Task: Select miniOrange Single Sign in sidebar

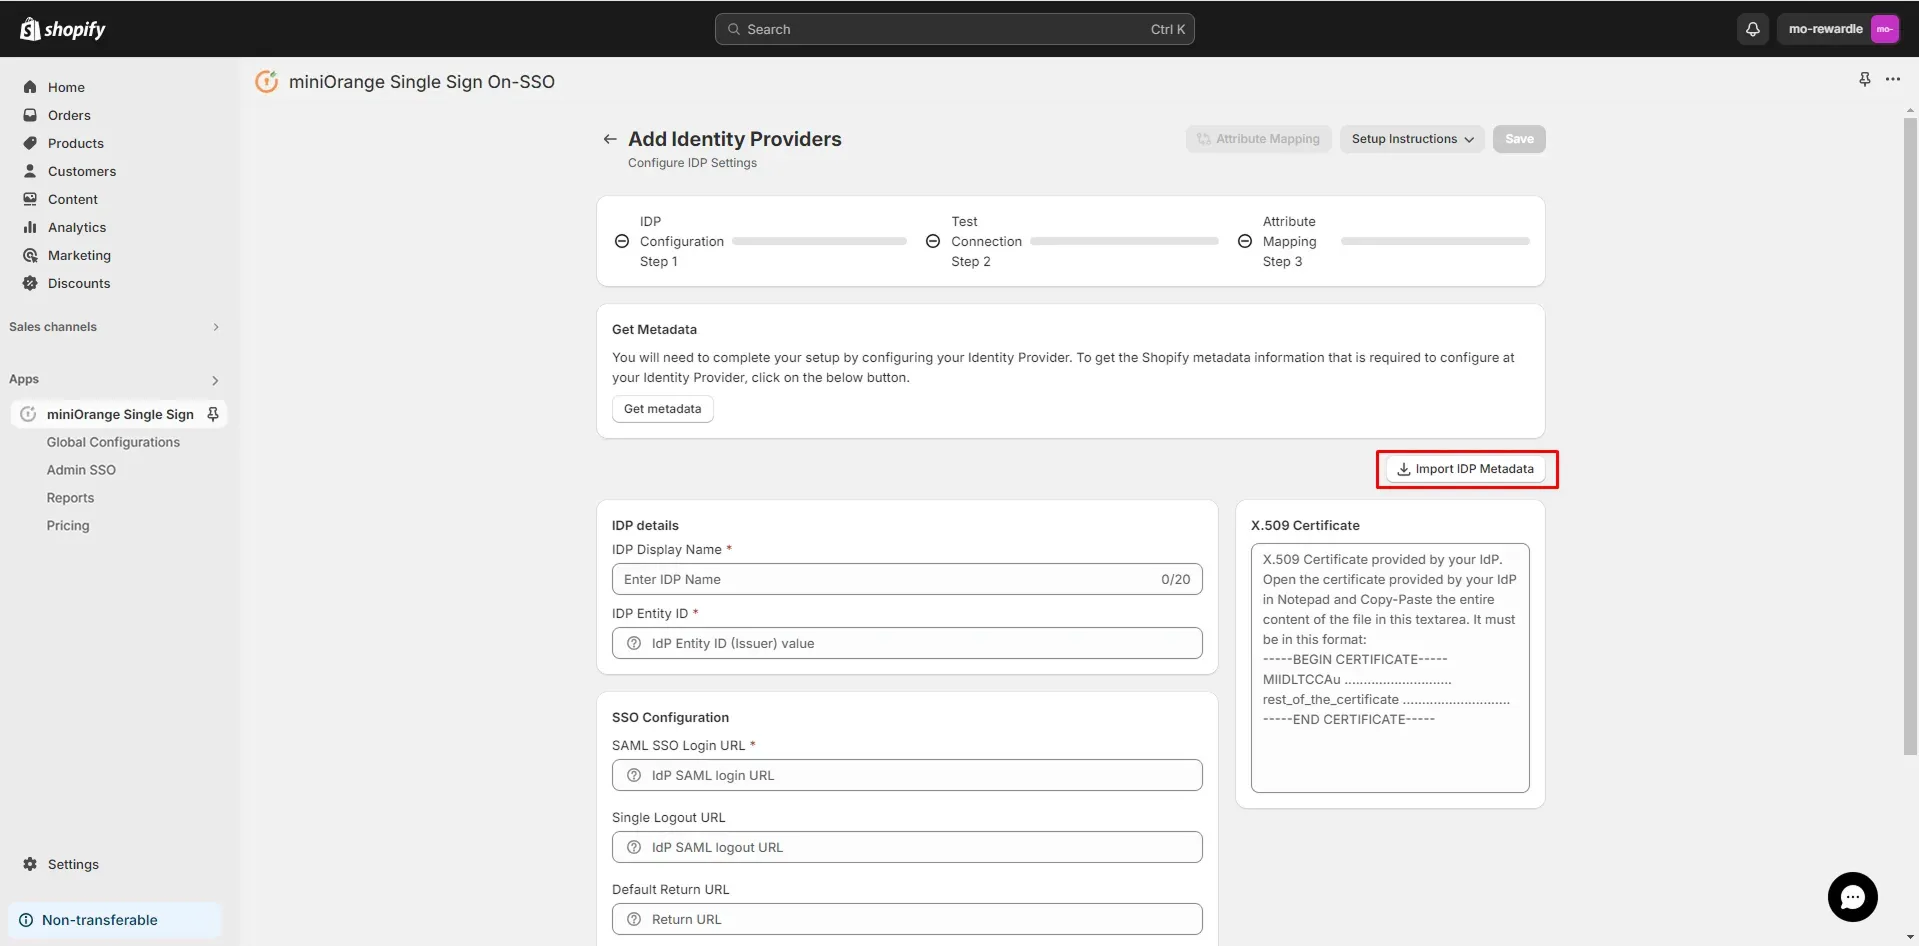Action: coord(119,414)
